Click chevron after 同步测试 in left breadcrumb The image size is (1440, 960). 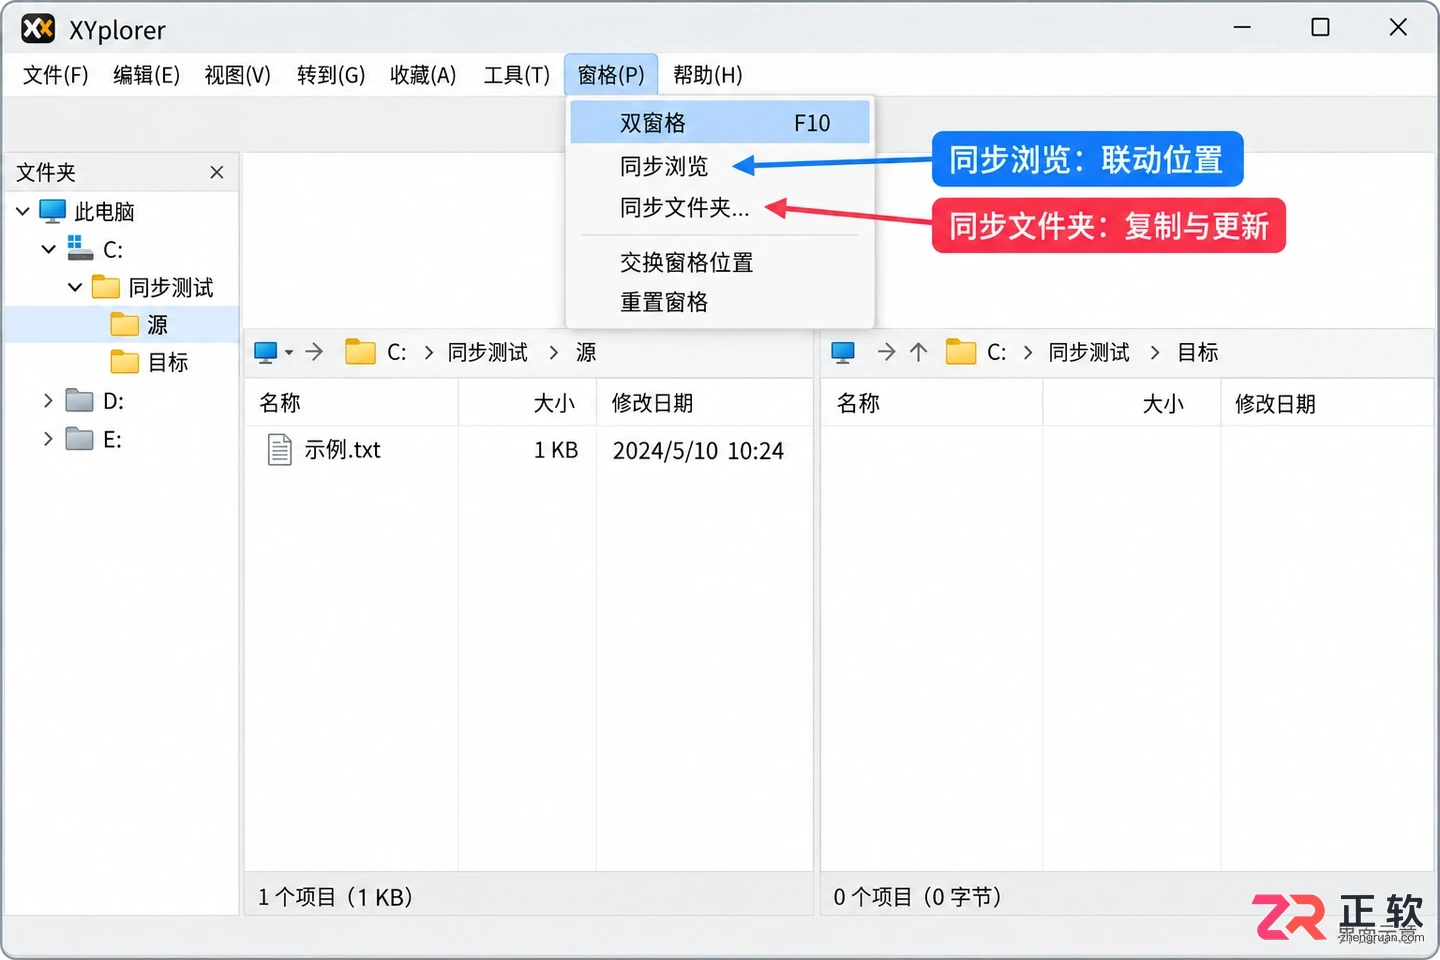554,352
